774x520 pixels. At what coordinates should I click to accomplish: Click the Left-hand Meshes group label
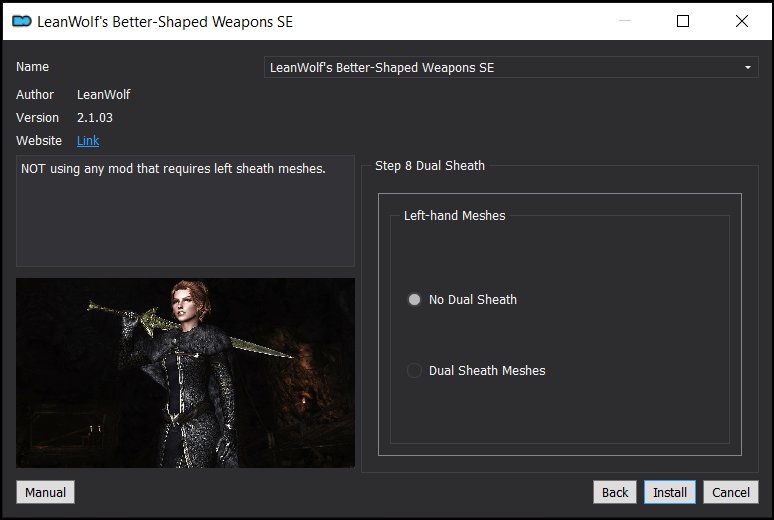[455, 215]
